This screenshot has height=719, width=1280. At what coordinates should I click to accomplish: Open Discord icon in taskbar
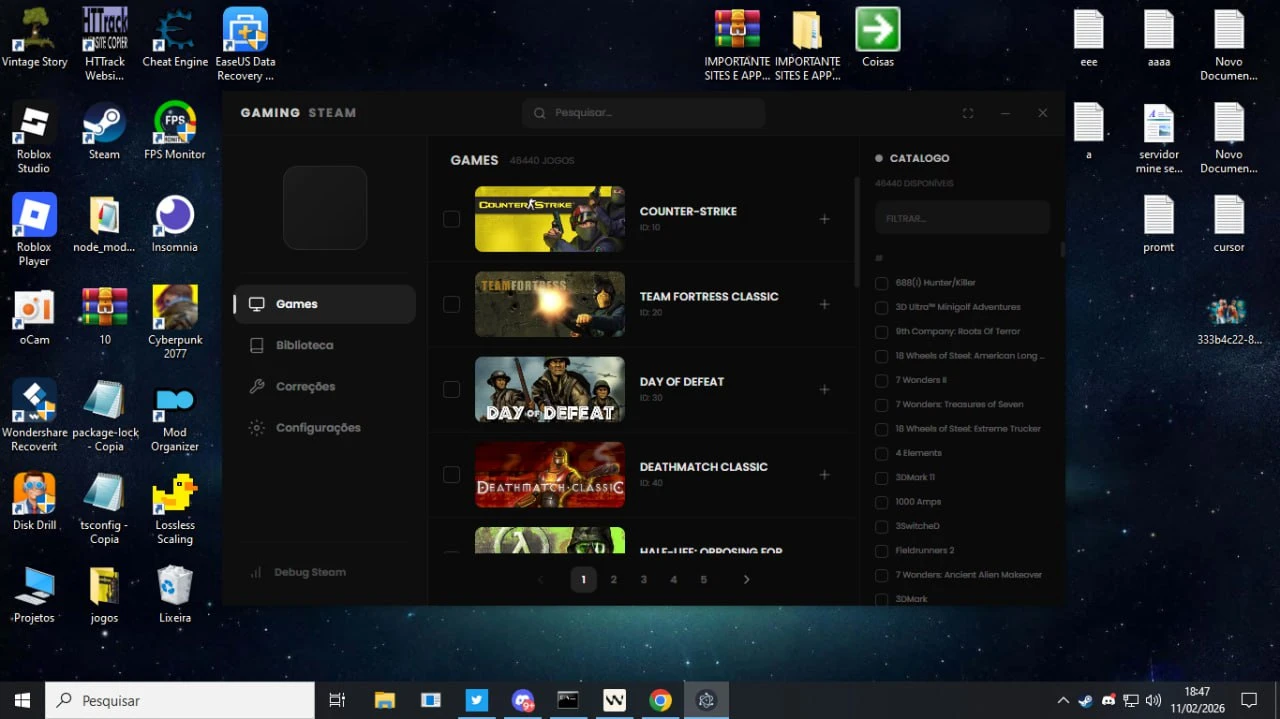(522, 700)
